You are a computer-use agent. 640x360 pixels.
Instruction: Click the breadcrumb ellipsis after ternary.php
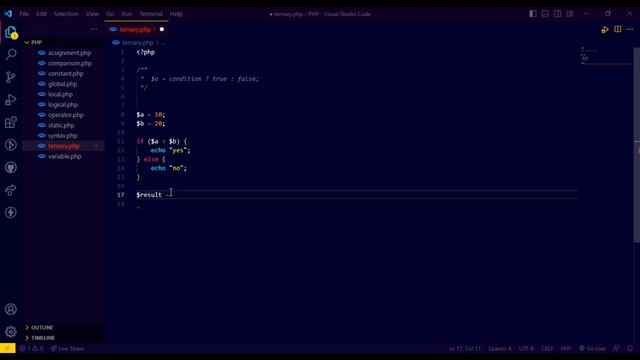(163, 42)
